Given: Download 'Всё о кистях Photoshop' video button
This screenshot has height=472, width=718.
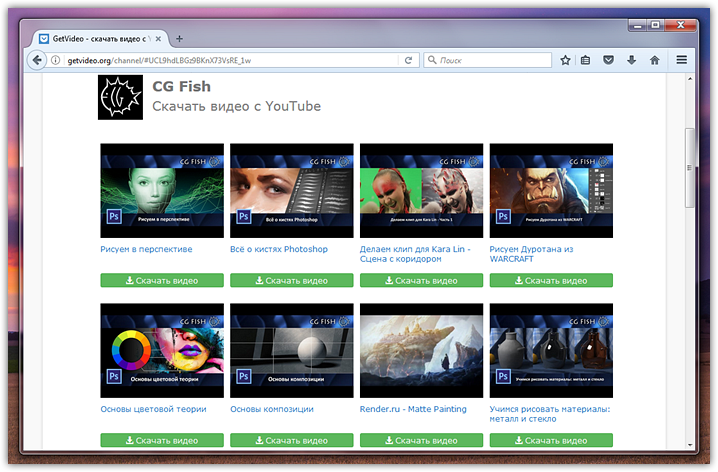Looking at the screenshot, I should 292,280.
